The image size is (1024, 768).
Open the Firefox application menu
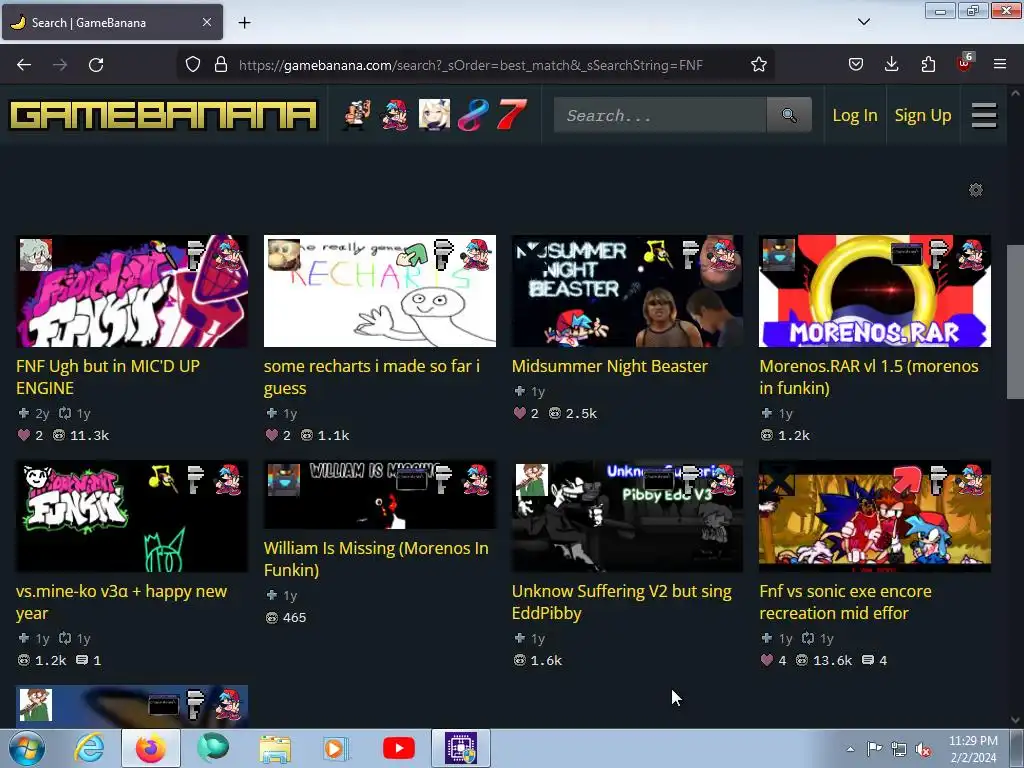pyautogui.click(x=1000, y=64)
